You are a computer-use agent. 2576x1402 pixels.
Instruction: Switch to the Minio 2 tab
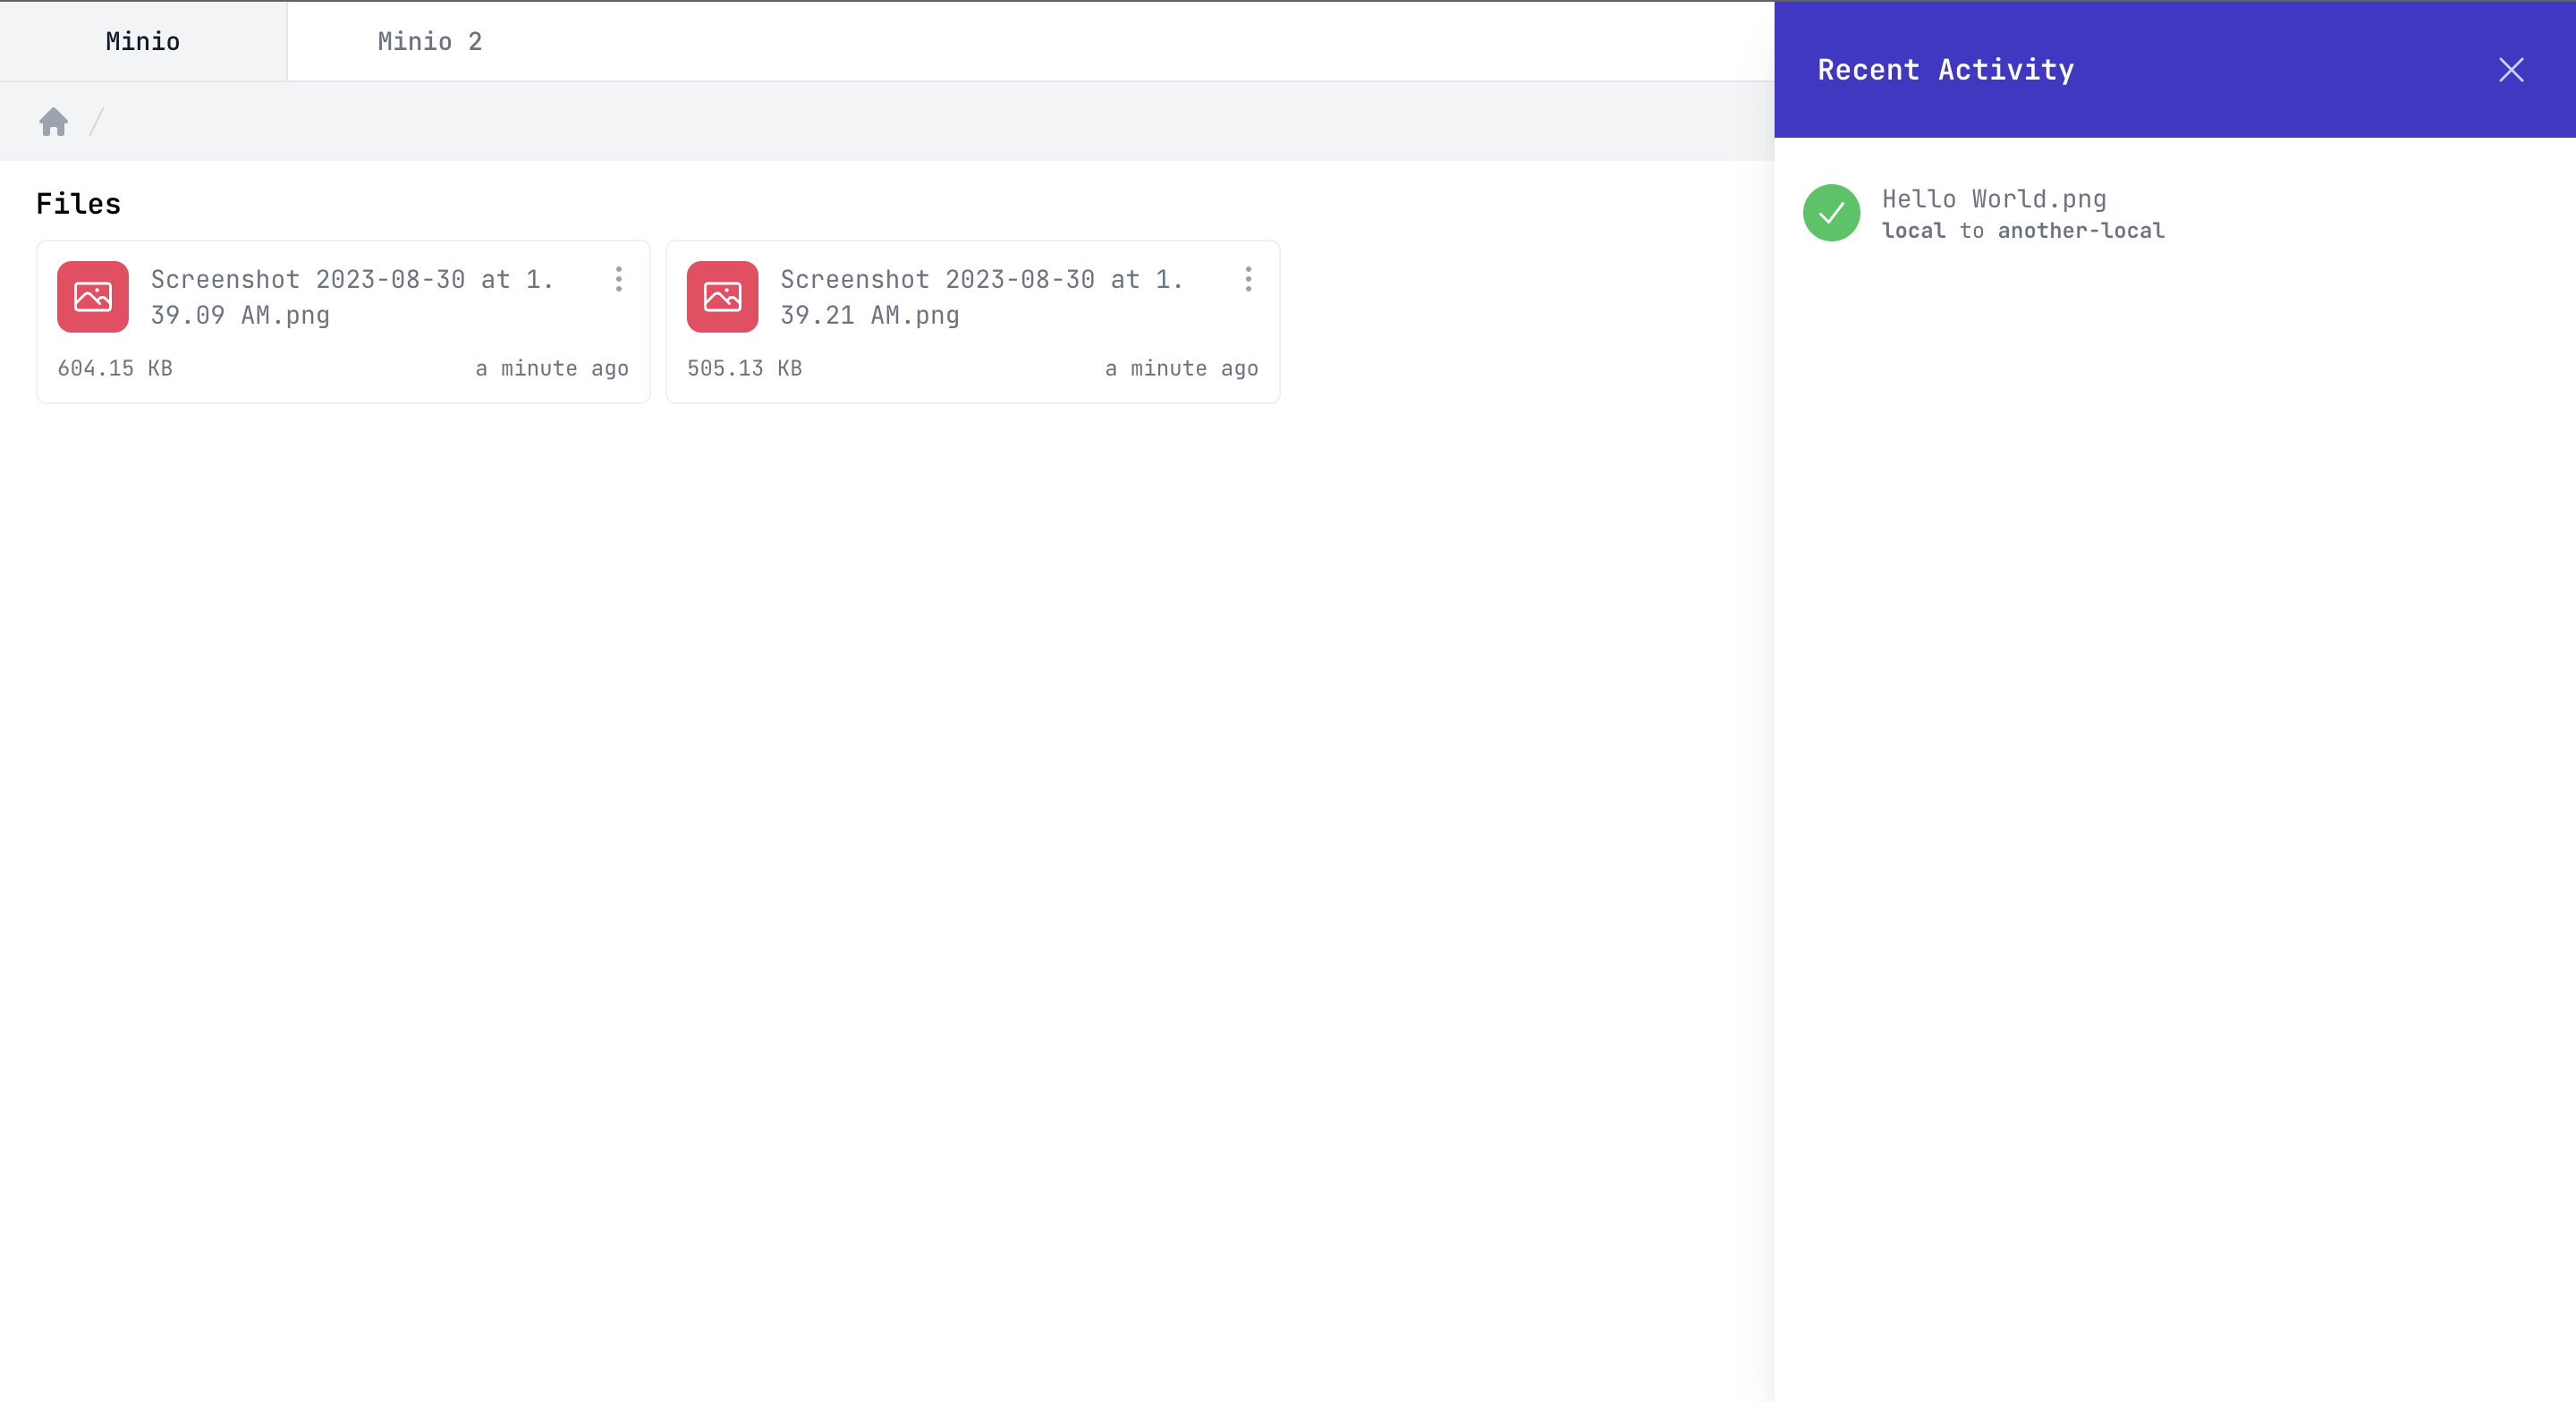click(x=429, y=41)
